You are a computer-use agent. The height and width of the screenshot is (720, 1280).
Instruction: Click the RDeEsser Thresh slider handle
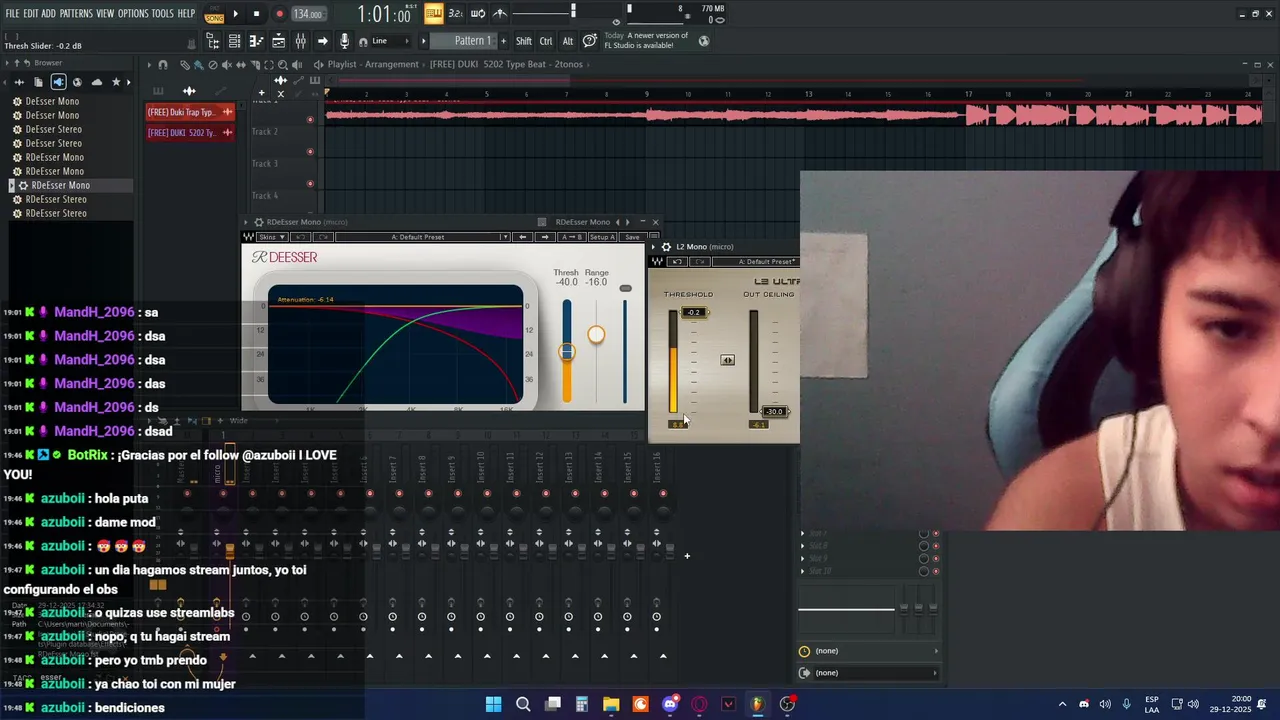pyautogui.click(x=567, y=352)
